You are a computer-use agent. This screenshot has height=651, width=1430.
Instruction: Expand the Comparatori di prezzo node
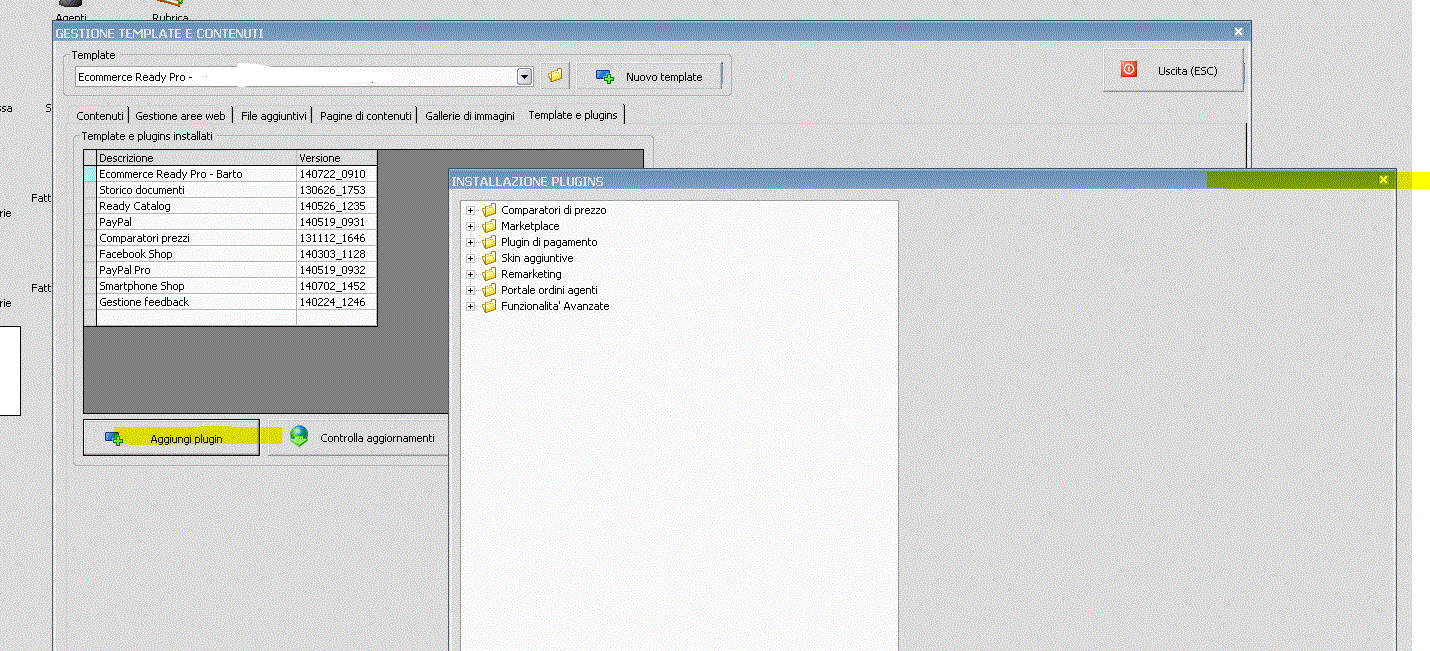pos(471,210)
